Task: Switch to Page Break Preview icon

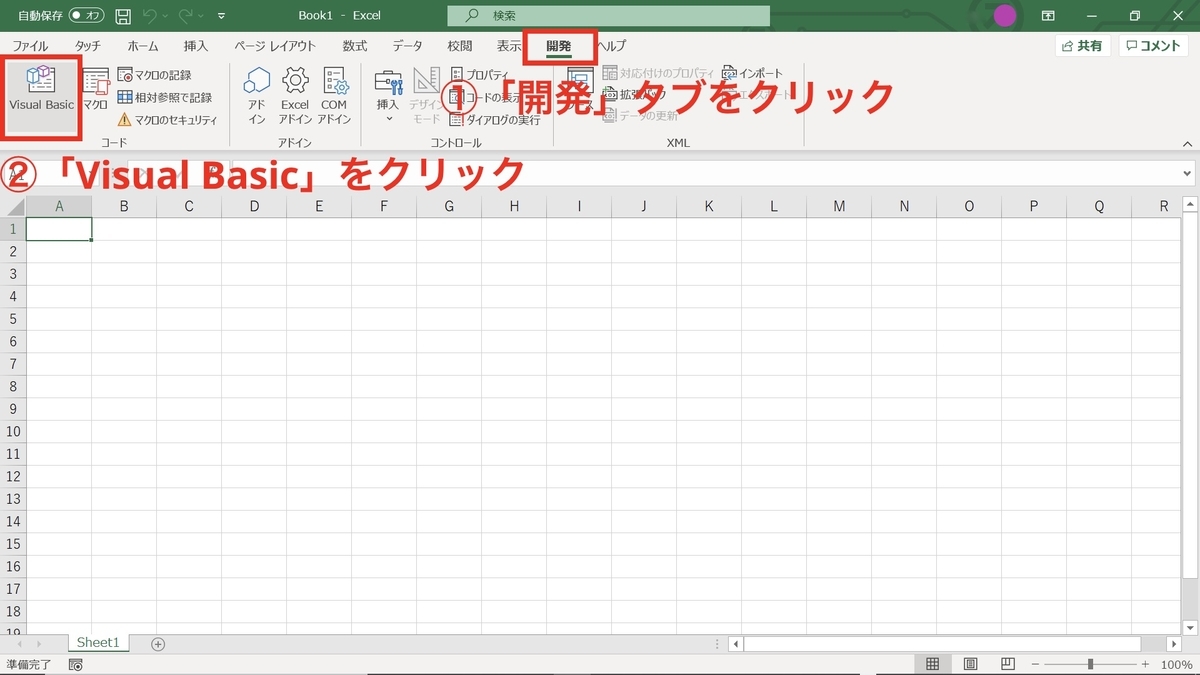Action: [x=1008, y=665]
